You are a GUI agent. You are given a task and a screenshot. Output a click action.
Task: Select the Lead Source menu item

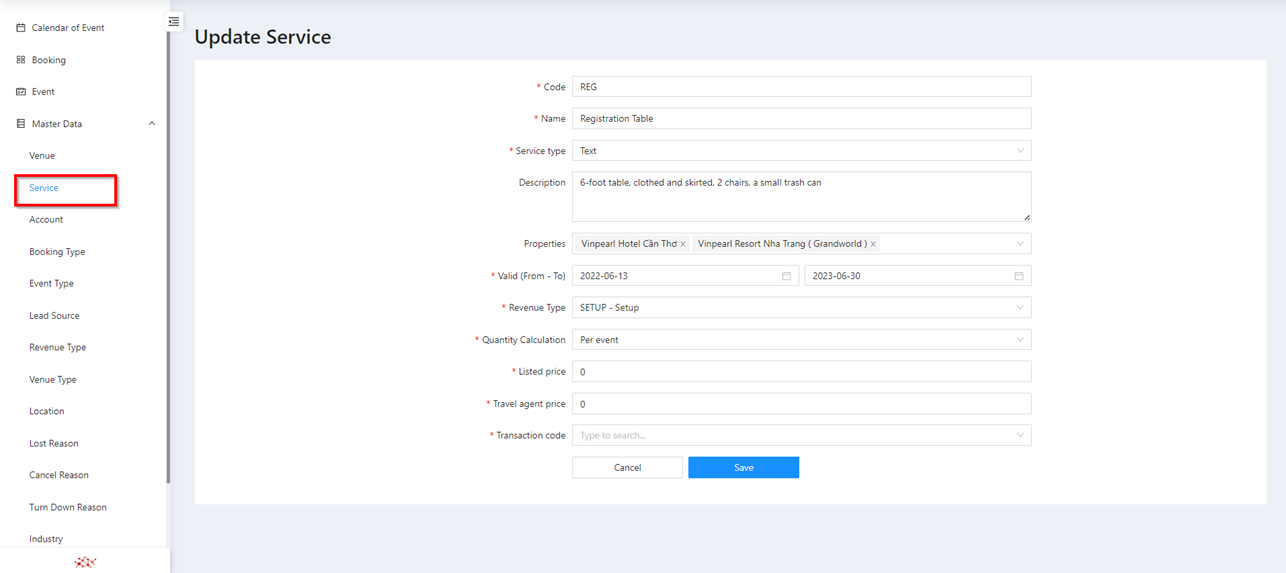(x=54, y=316)
